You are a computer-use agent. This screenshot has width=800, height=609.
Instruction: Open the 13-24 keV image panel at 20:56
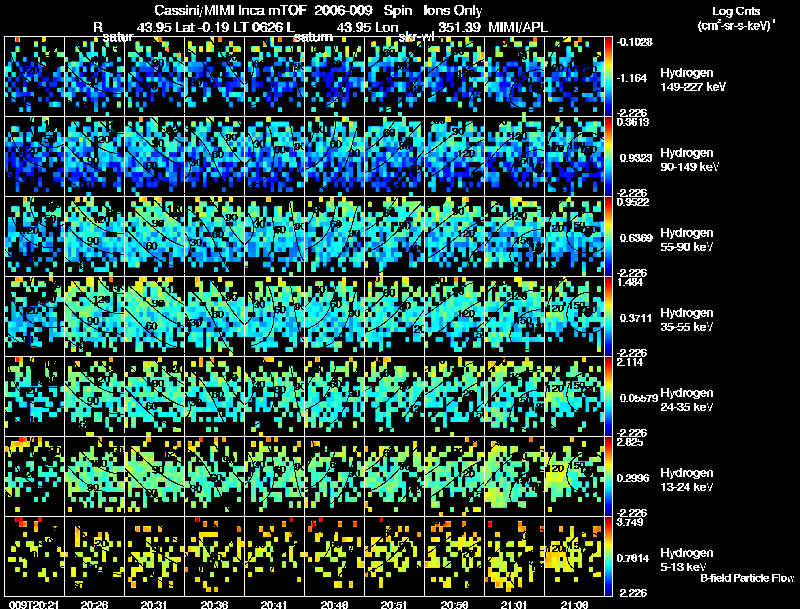[455, 477]
